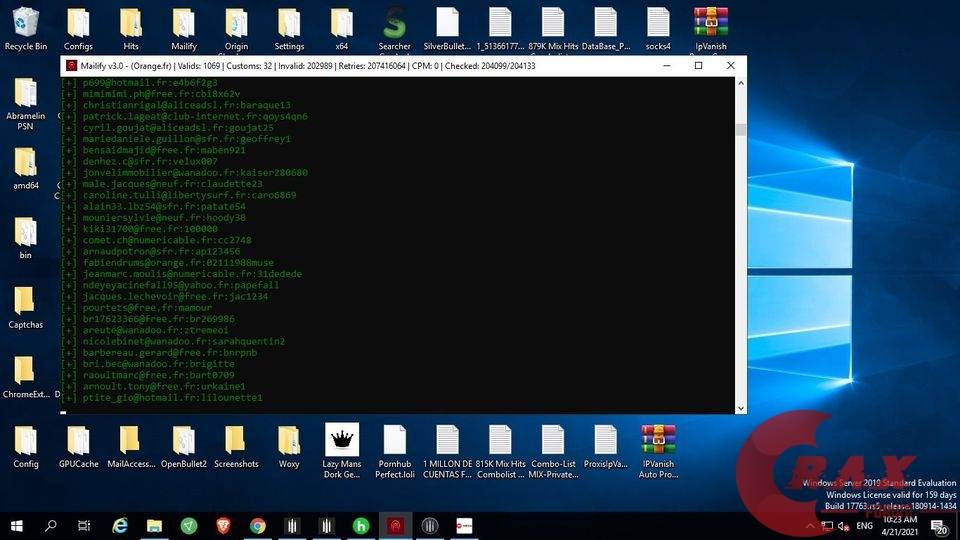Screen dimensions: 960x540
Task: Open the Combo-List MIX-Private file
Action: (x=553, y=452)
